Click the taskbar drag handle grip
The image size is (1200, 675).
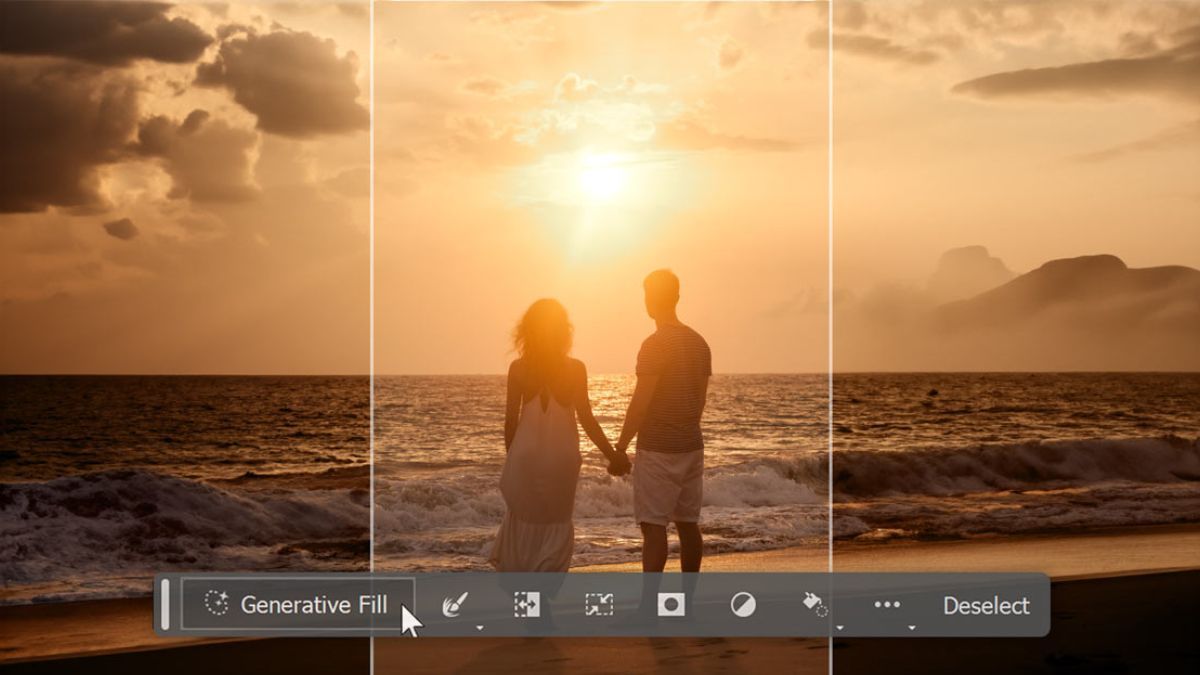(x=165, y=604)
